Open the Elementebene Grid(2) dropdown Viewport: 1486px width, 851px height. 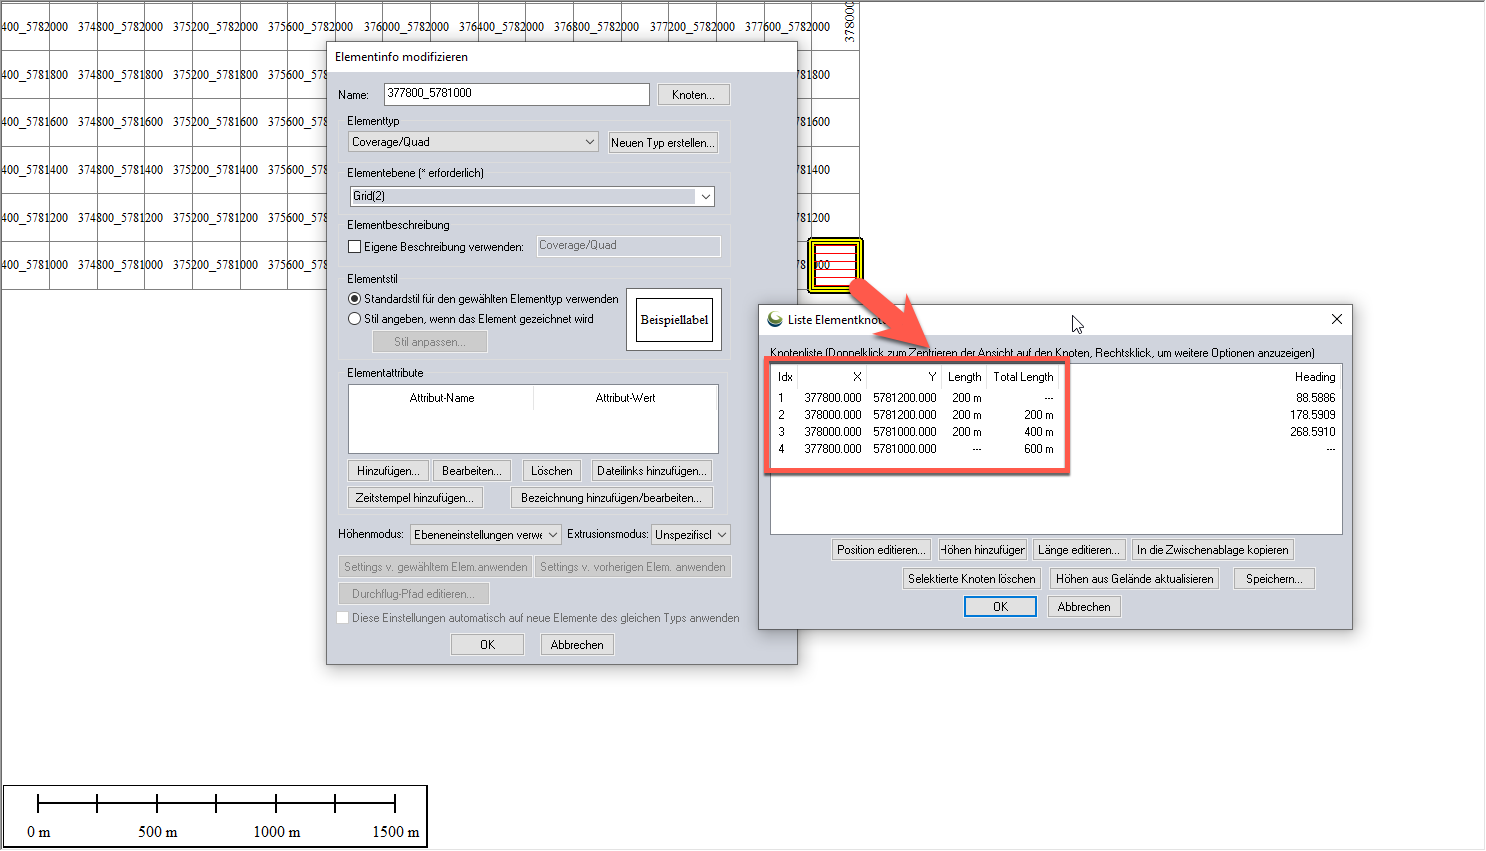coord(531,196)
